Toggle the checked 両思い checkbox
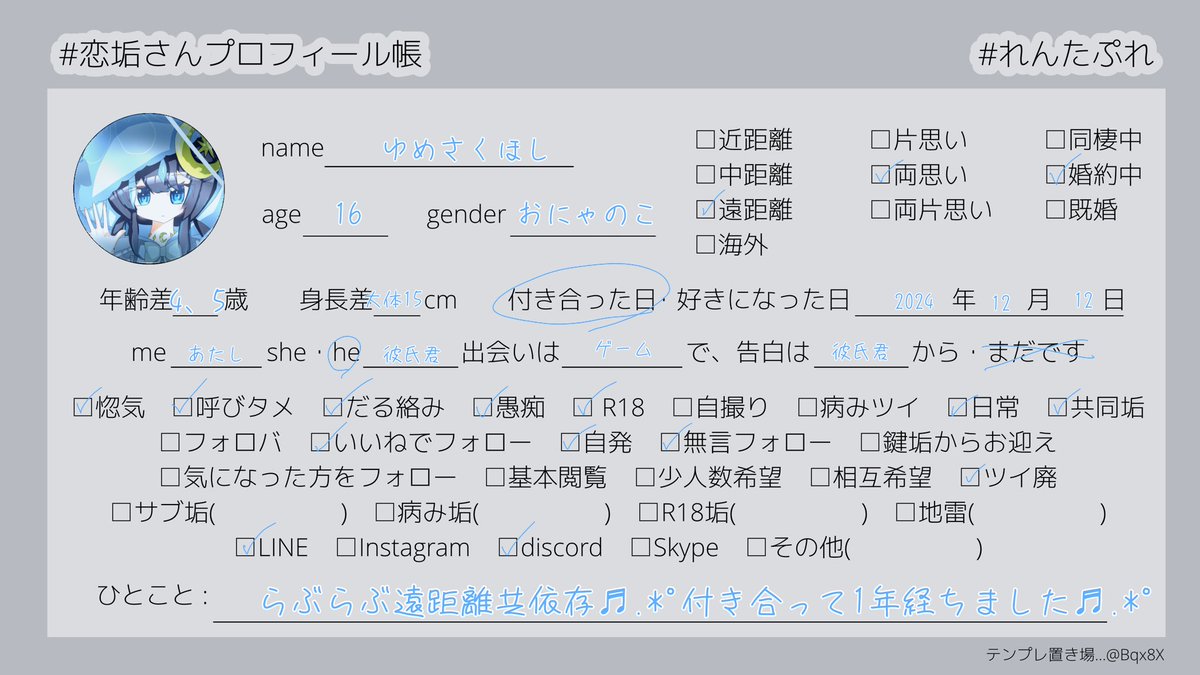This screenshot has width=1200, height=675. pos(881,175)
